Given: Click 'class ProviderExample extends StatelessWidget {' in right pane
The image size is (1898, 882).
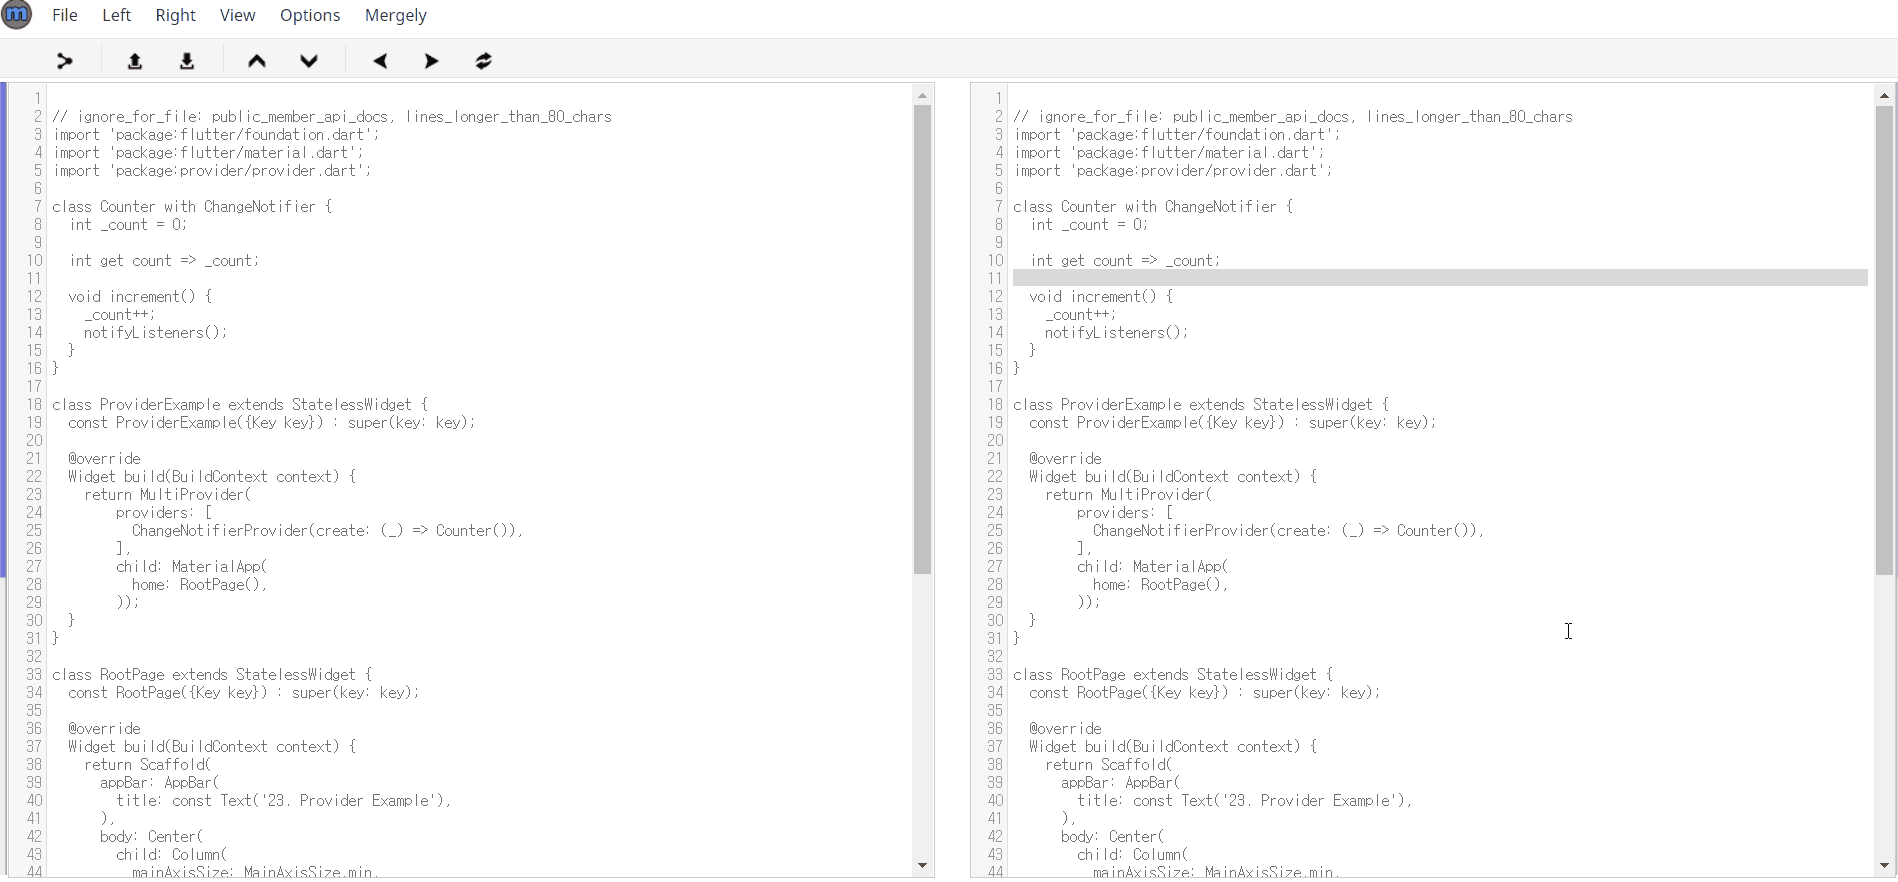Looking at the screenshot, I should point(1201,404).
